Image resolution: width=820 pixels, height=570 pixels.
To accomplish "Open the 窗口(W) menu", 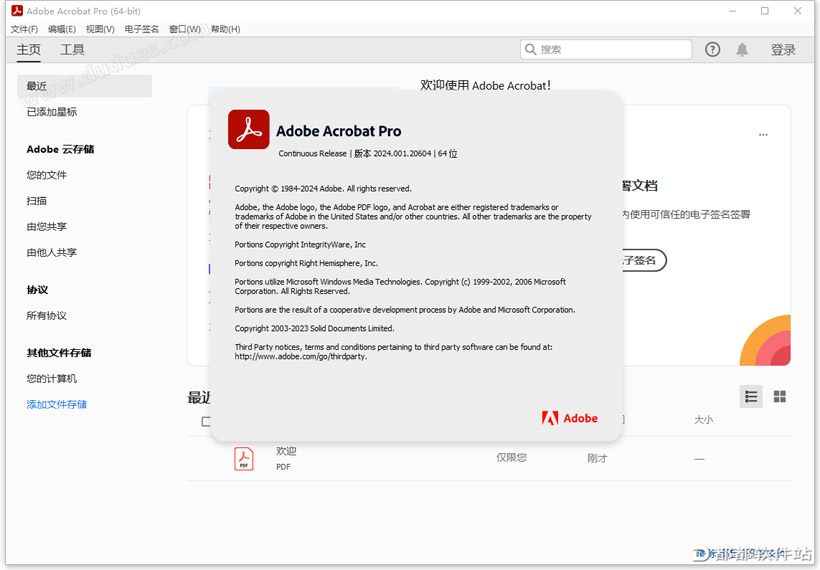I will [185, 29].
